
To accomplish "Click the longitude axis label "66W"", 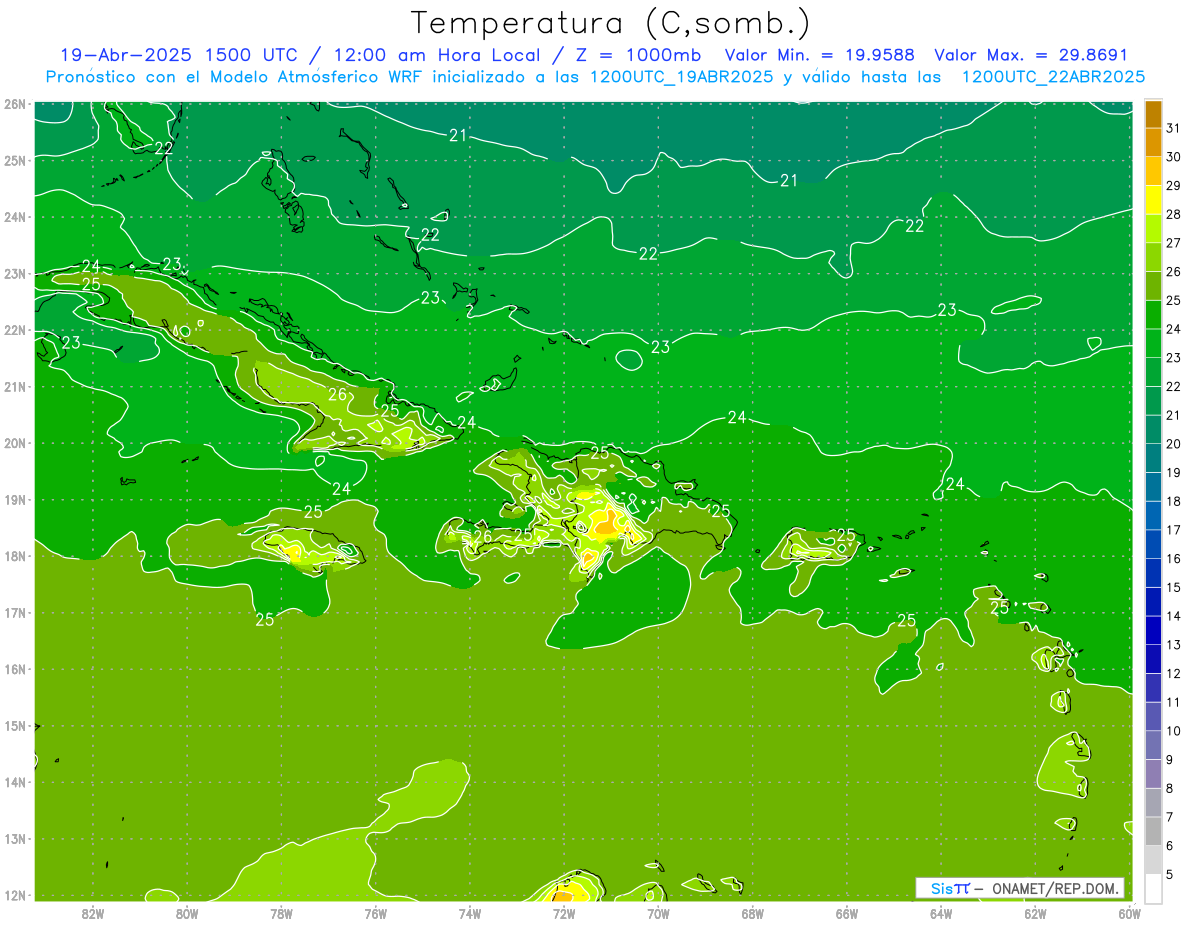I will point(846,913).
